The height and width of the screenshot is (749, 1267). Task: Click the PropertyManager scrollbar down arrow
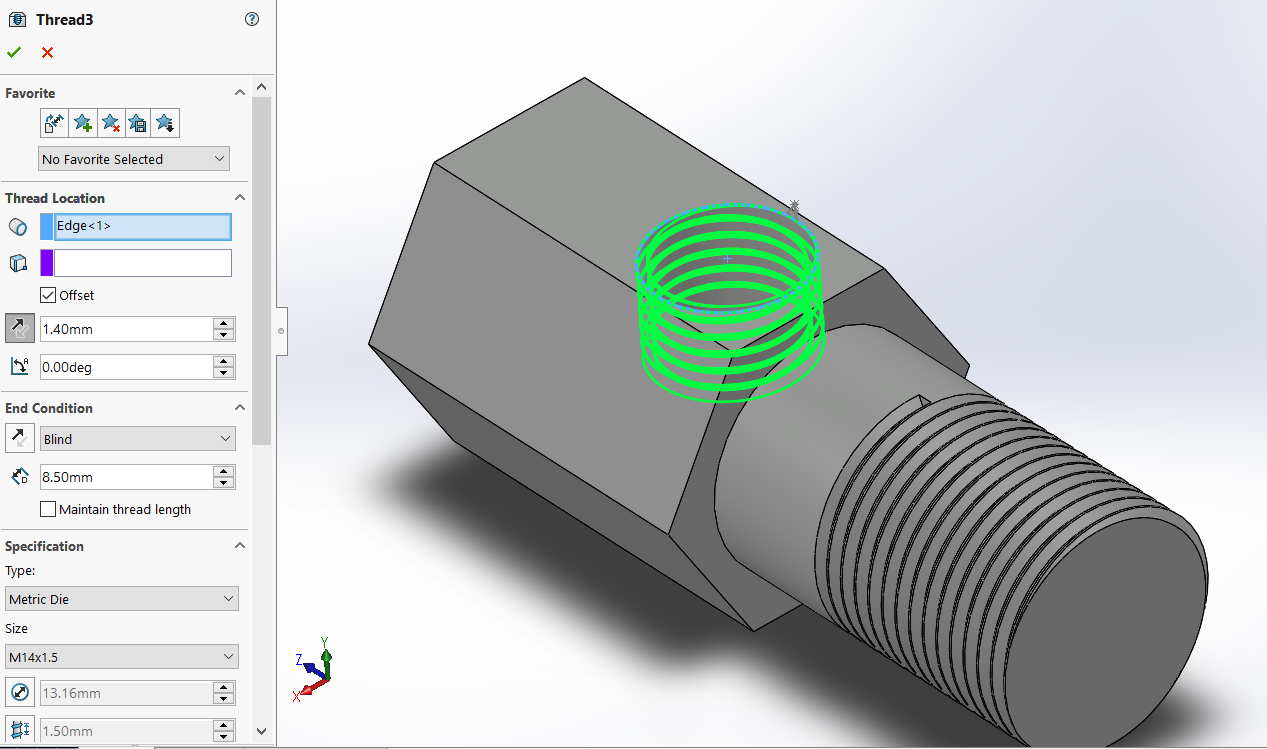tap(262, 732)
